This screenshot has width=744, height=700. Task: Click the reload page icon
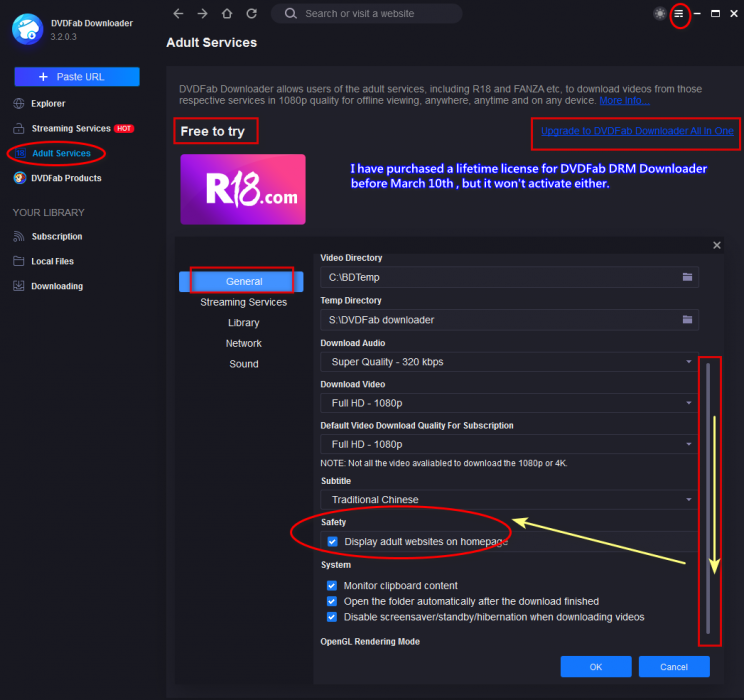(x=251, y=14)
